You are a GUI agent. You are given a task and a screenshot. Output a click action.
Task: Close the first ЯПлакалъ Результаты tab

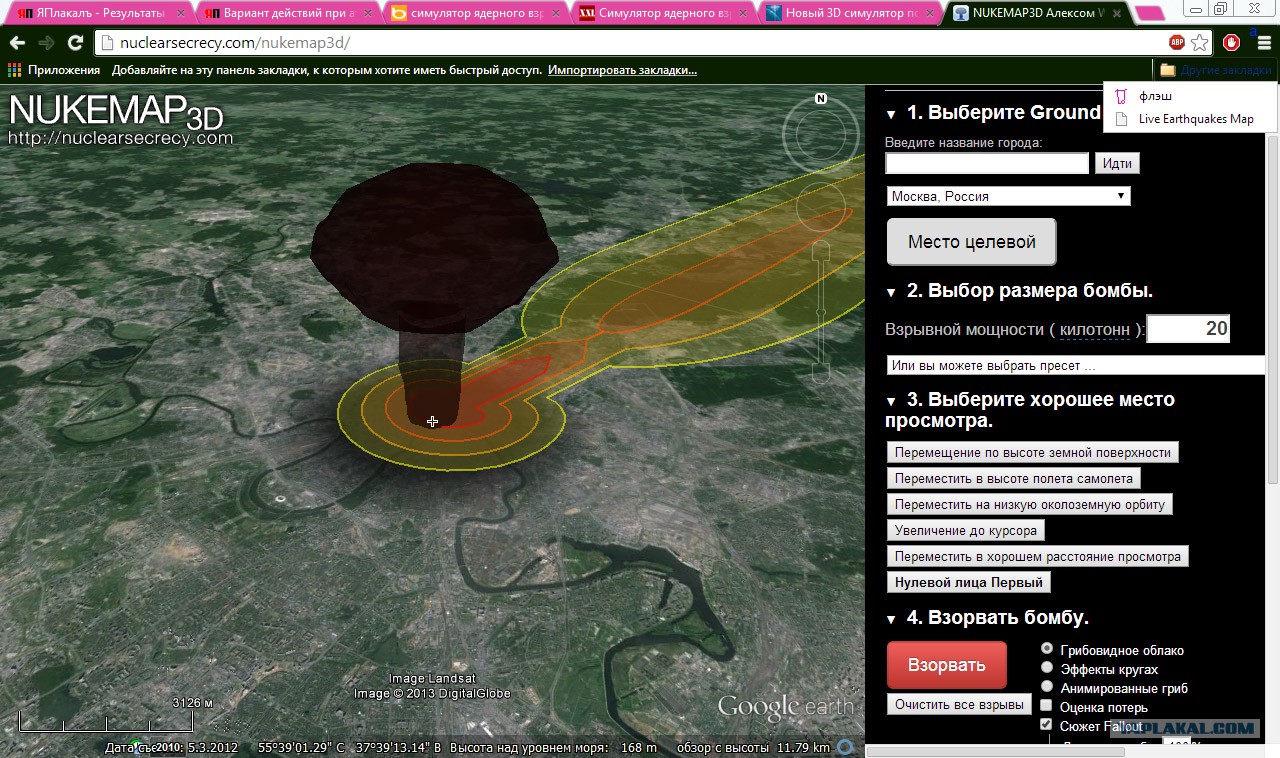coord(179,14)
